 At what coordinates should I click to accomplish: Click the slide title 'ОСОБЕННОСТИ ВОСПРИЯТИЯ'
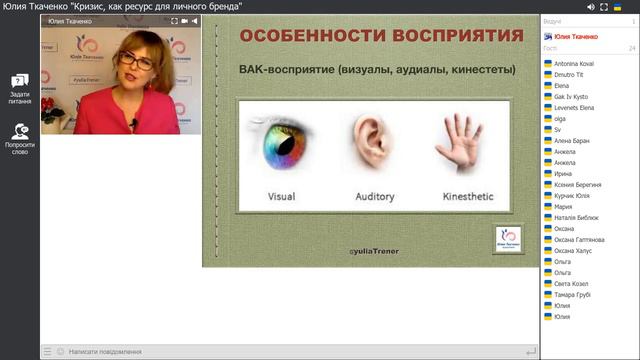(x=381, y=36)
